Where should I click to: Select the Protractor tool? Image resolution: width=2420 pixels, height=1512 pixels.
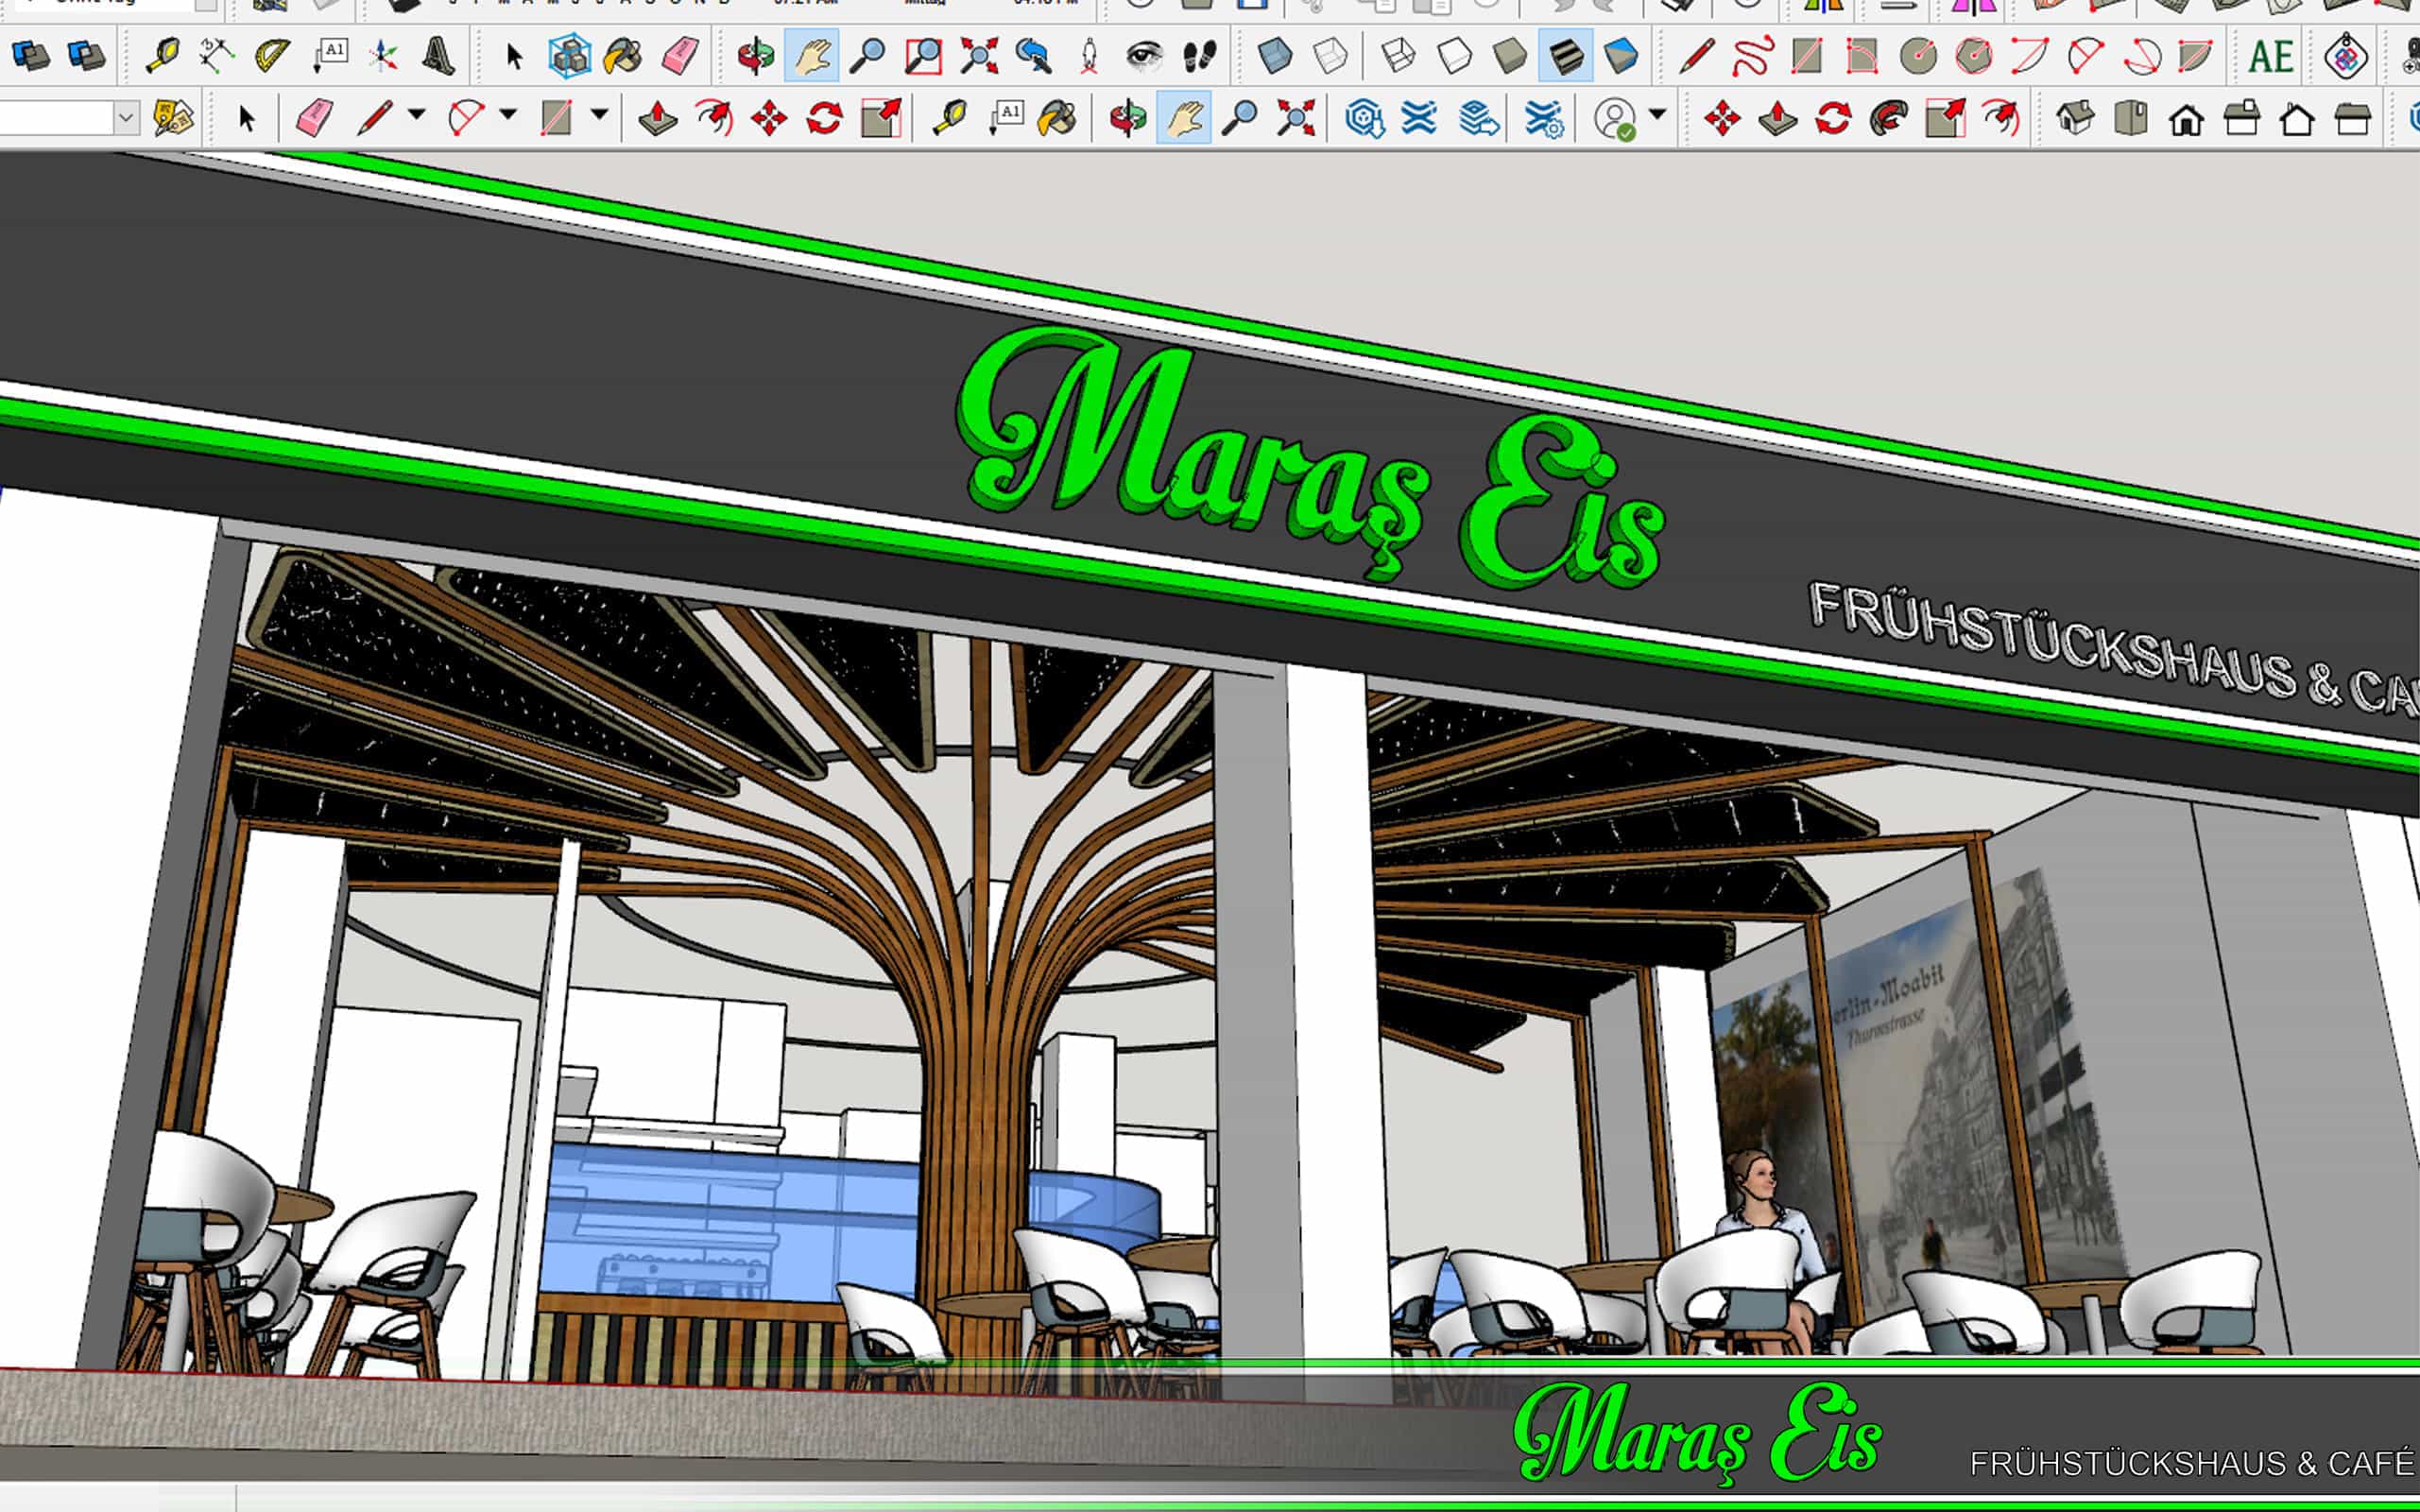[x=272, y=55]
